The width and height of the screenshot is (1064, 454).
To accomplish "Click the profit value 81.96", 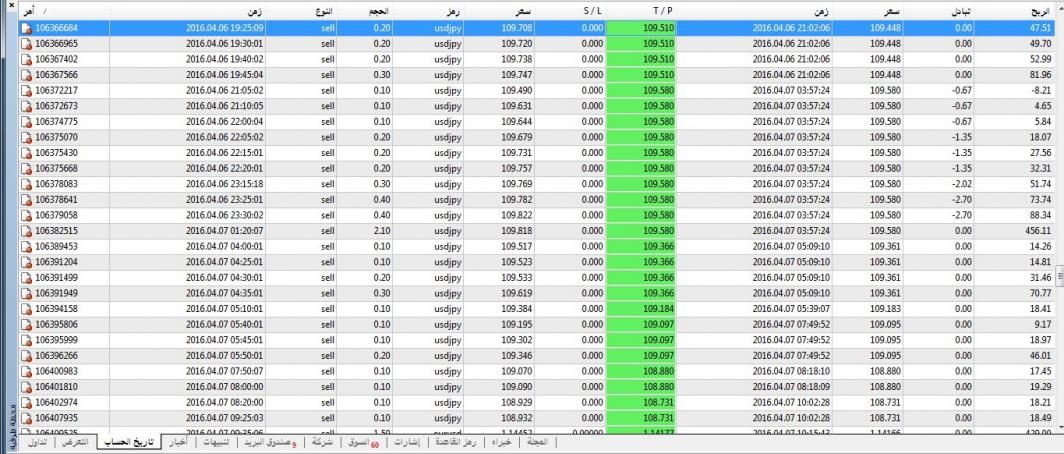I will click(x=1040, y=75).
